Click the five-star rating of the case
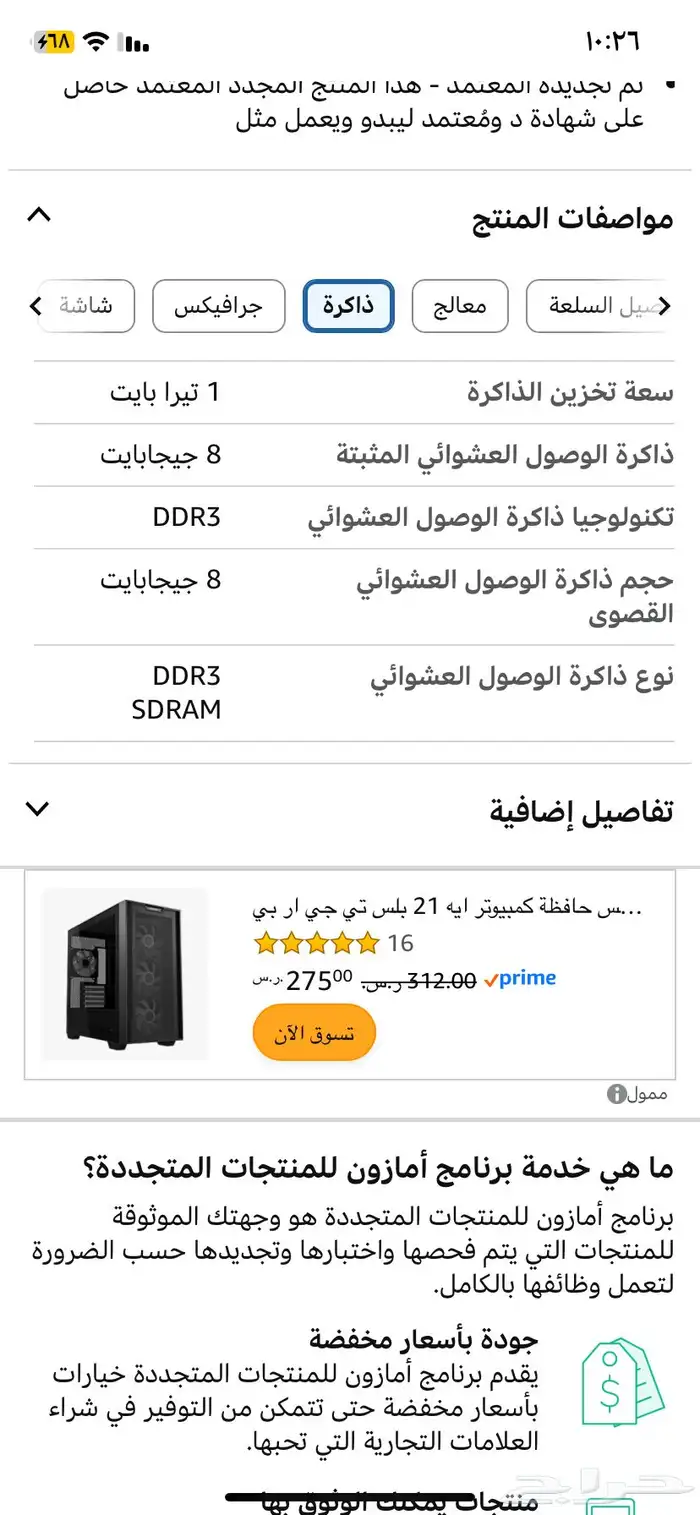Image resolution: width=700 pixels, height=1515 pixels. (x=316, y=943)
